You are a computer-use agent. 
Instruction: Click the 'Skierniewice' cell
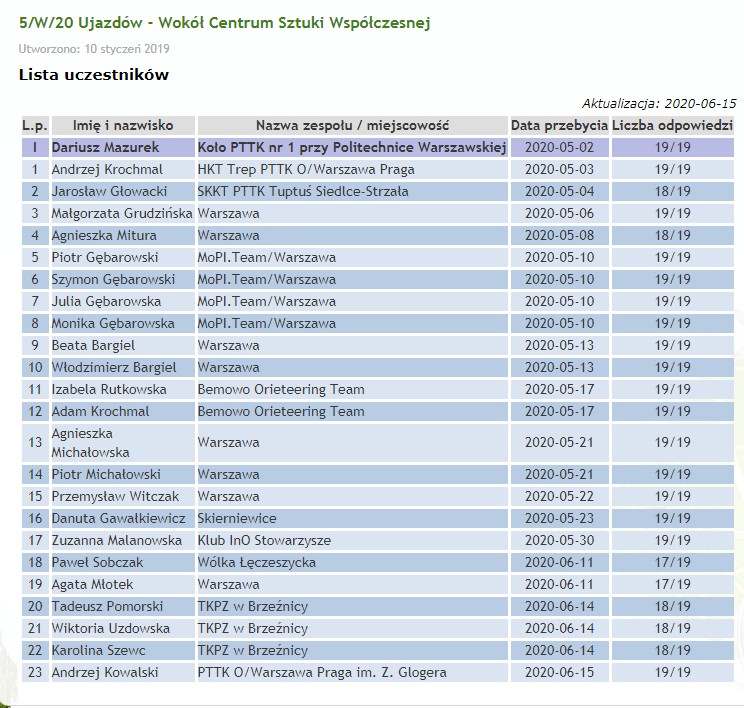pos(353,518)
